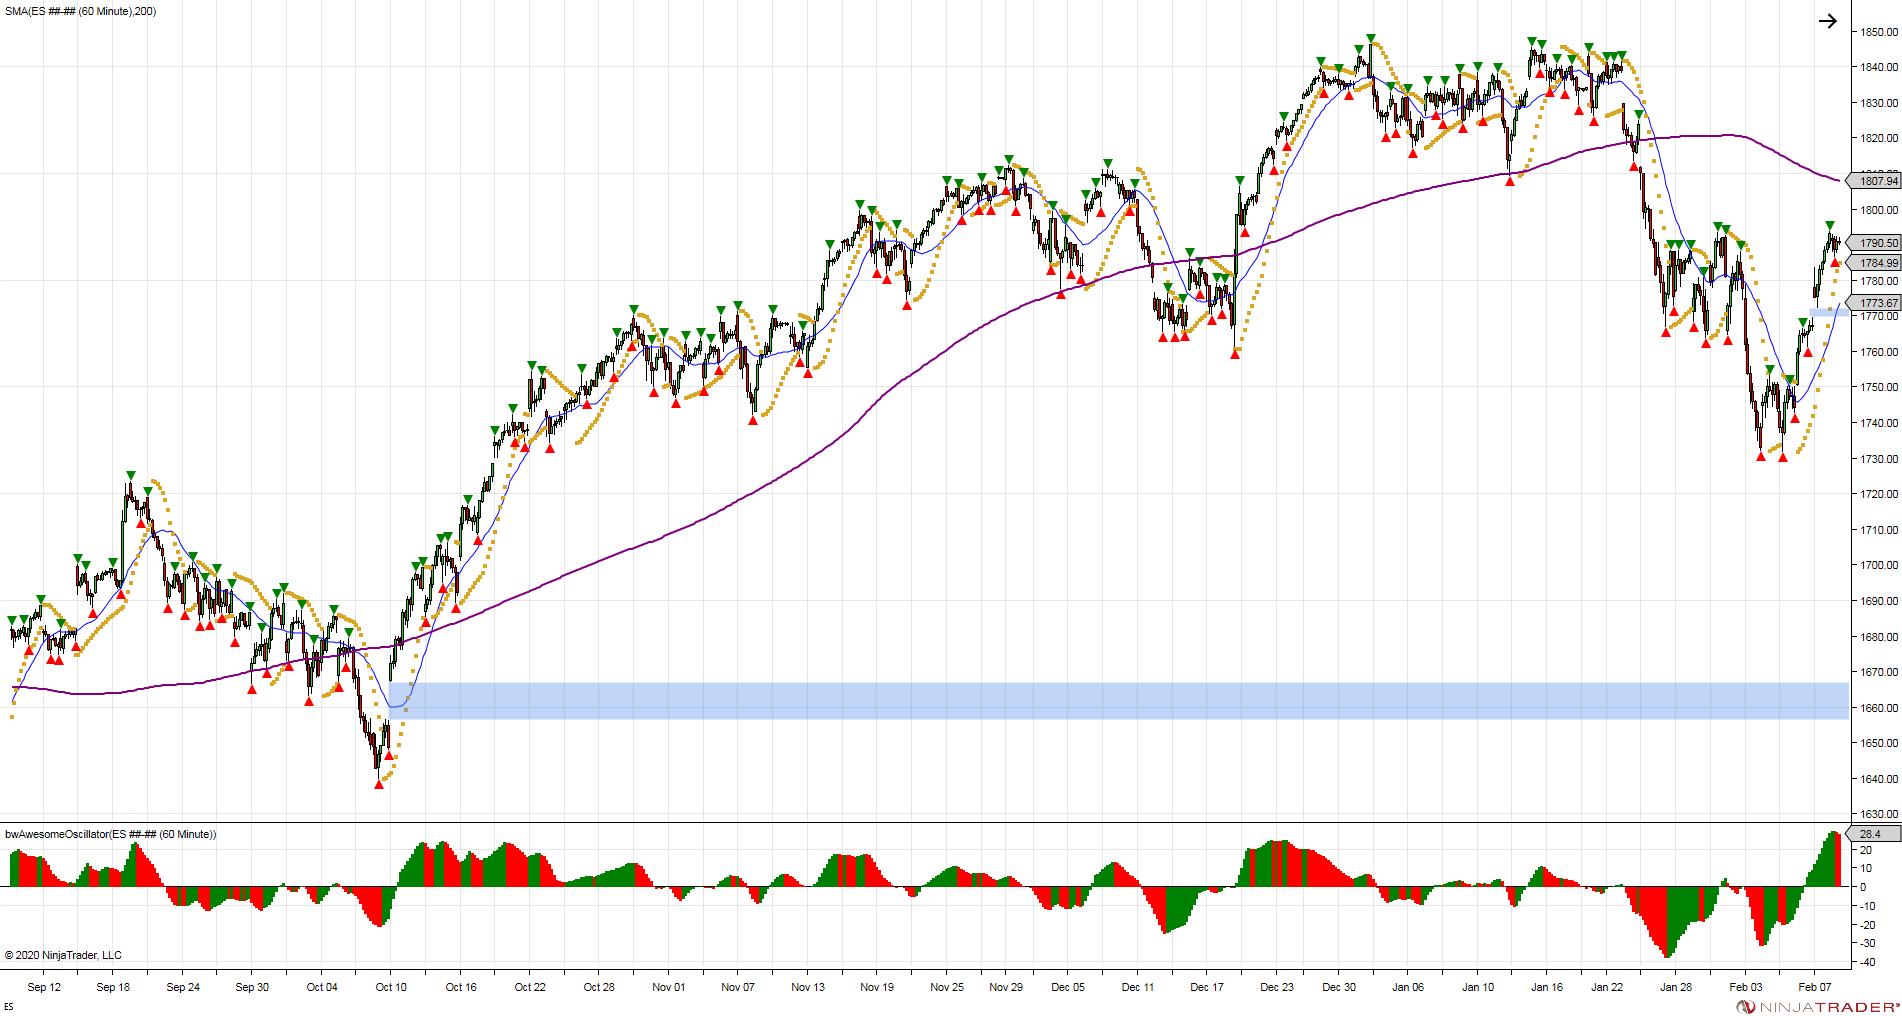Image resolution: width=1902 pixels, height=1016 pixels.
Task: Click the © 2020 NinjaTrader, LLC text
Action: point(63,955)
